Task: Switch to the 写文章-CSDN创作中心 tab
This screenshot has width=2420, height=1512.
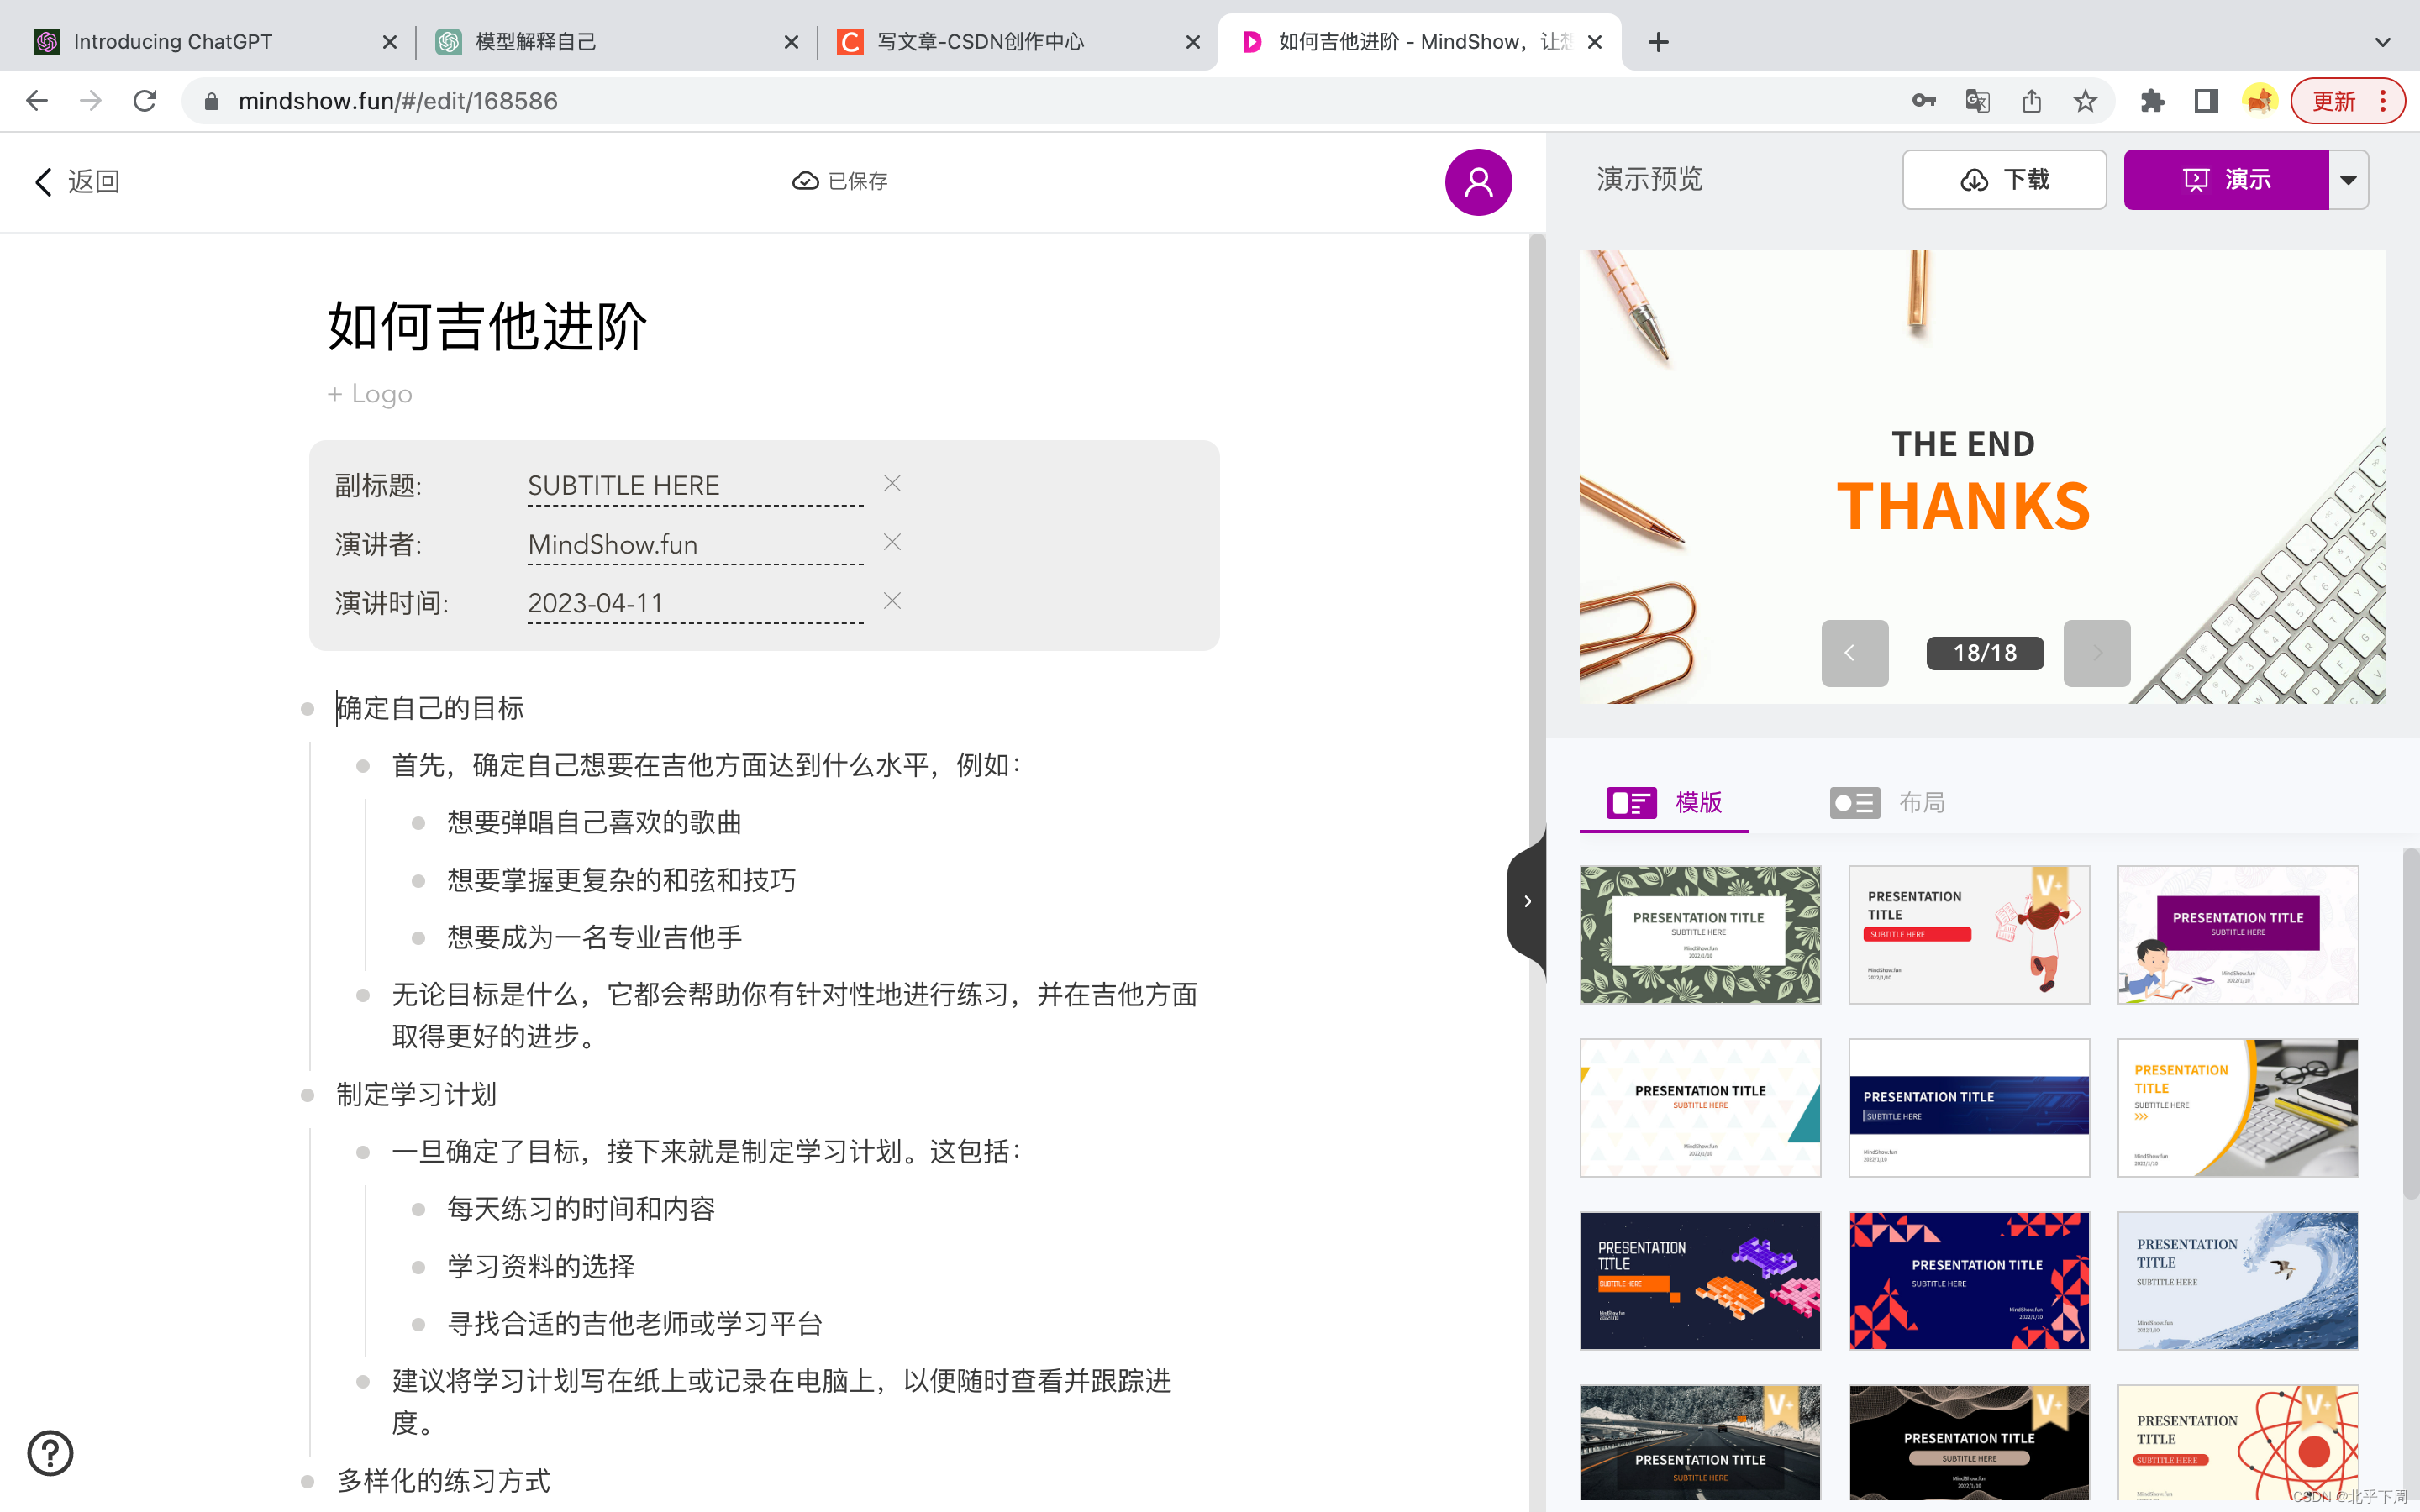Action: point(1014,42)
